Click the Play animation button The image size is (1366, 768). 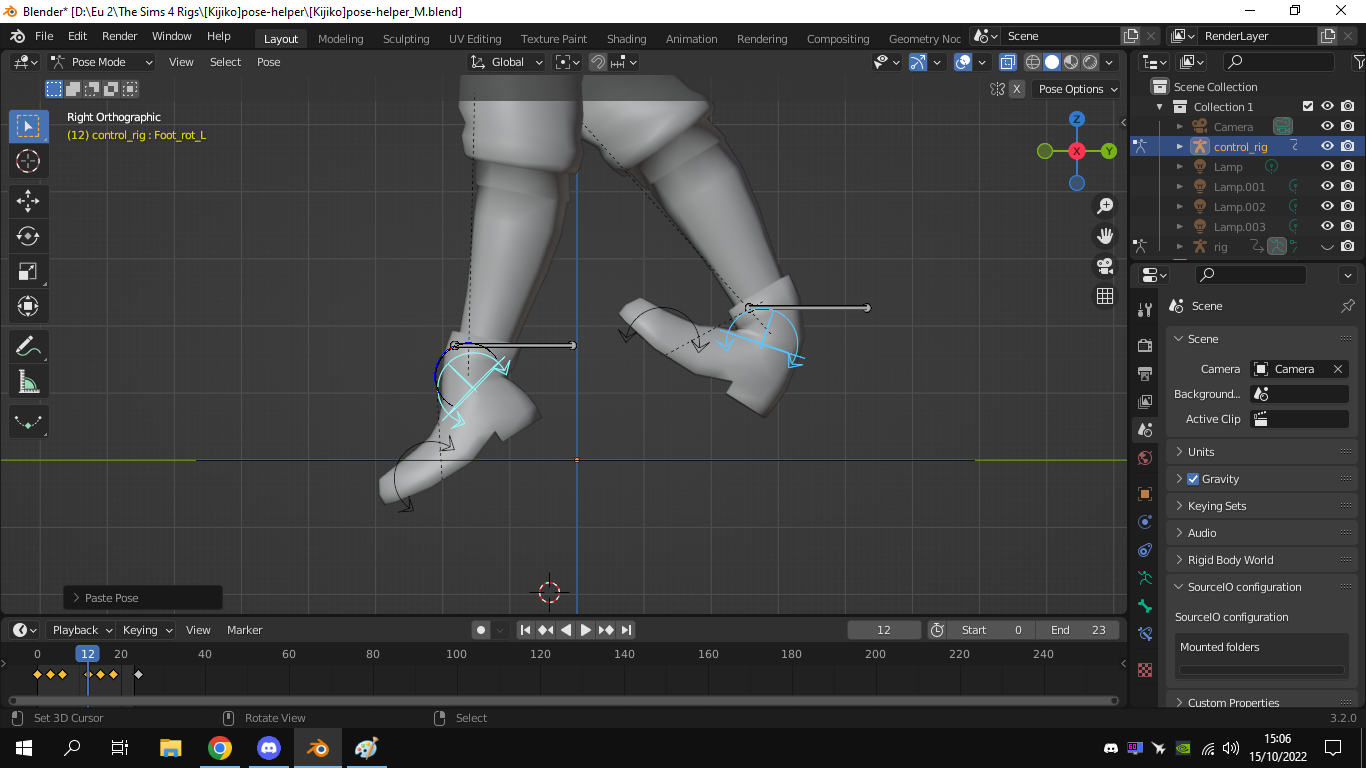click(x=586, y=630)
